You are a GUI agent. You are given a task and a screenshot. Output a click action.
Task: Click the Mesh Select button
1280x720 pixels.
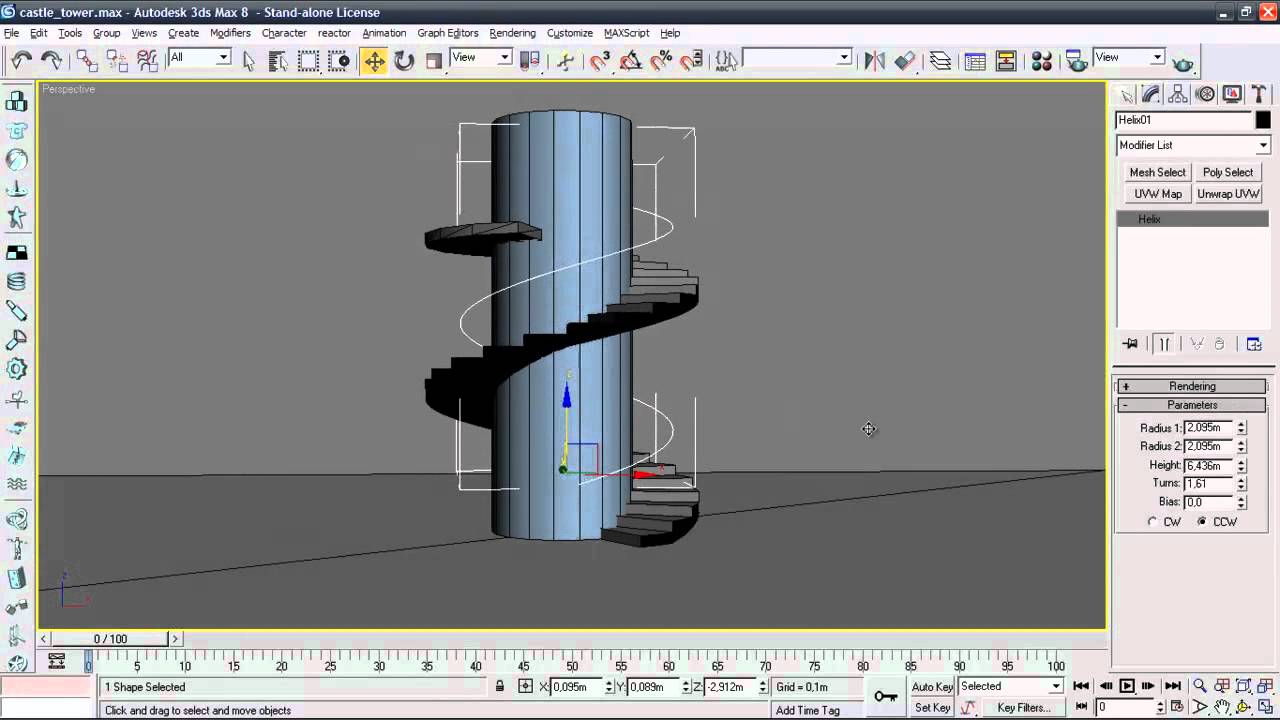click(x=1157, y=172)
